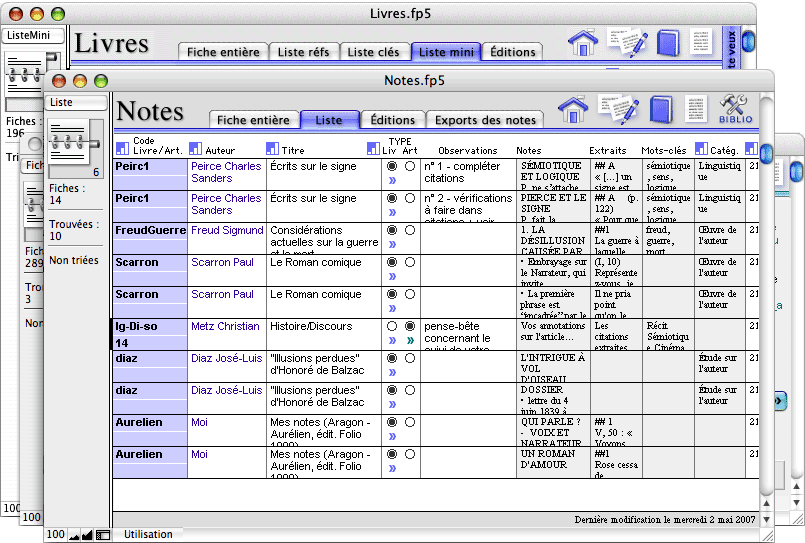Click the Notes vertical scroll thumb
Viewport: 805px width, 543px height.
(766, 153)
